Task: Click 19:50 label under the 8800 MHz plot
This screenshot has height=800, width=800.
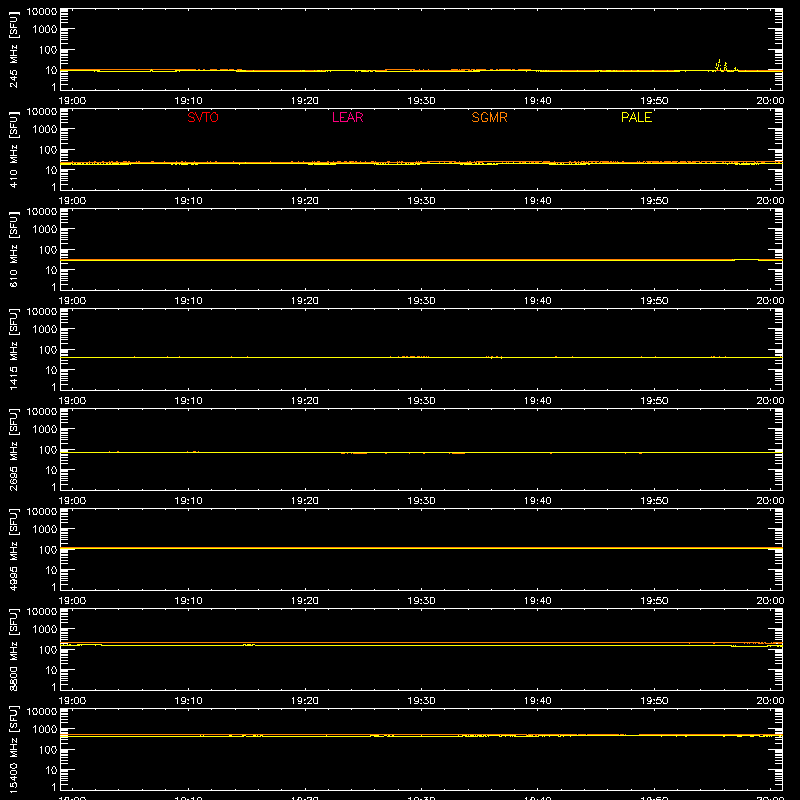Action: pyautogui.click(x=654, y=701)
